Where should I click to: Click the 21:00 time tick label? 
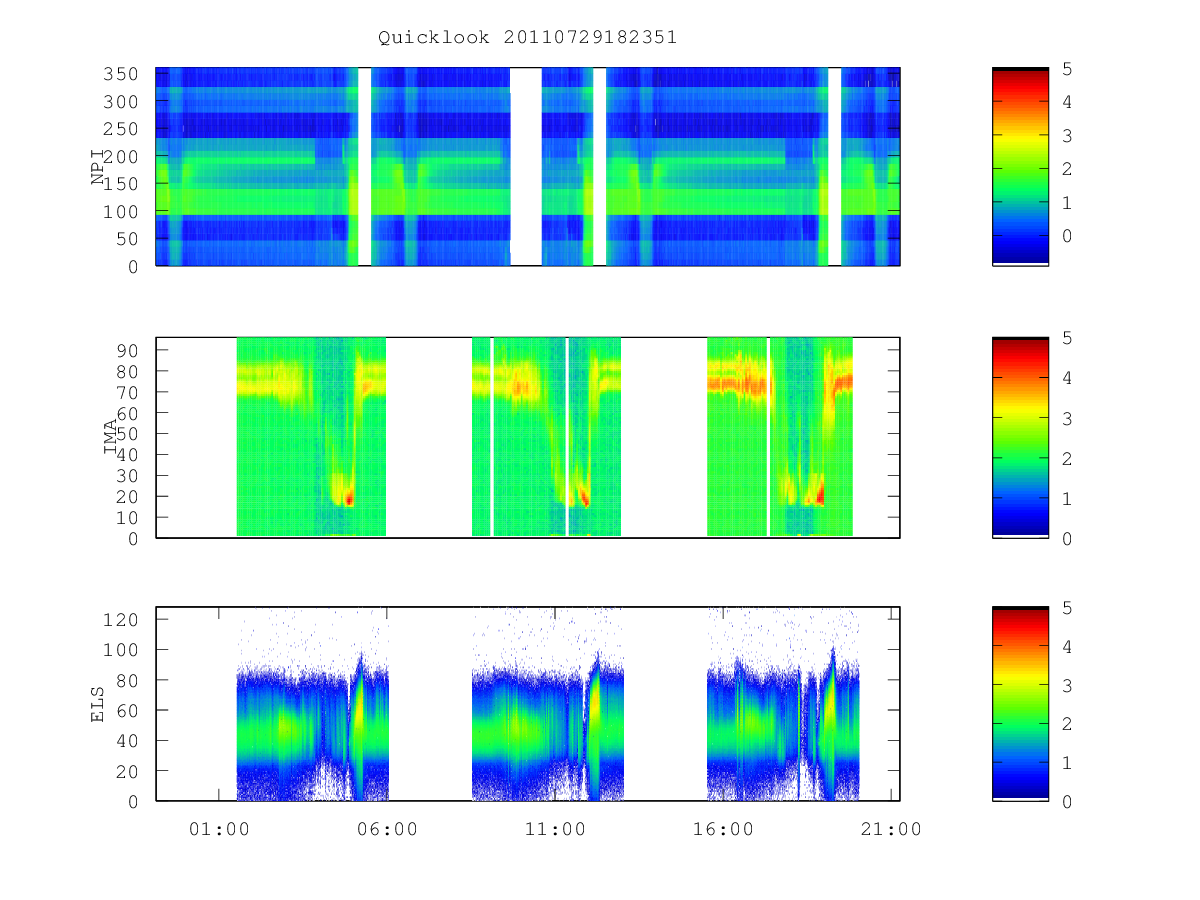(x=891, y=828)
